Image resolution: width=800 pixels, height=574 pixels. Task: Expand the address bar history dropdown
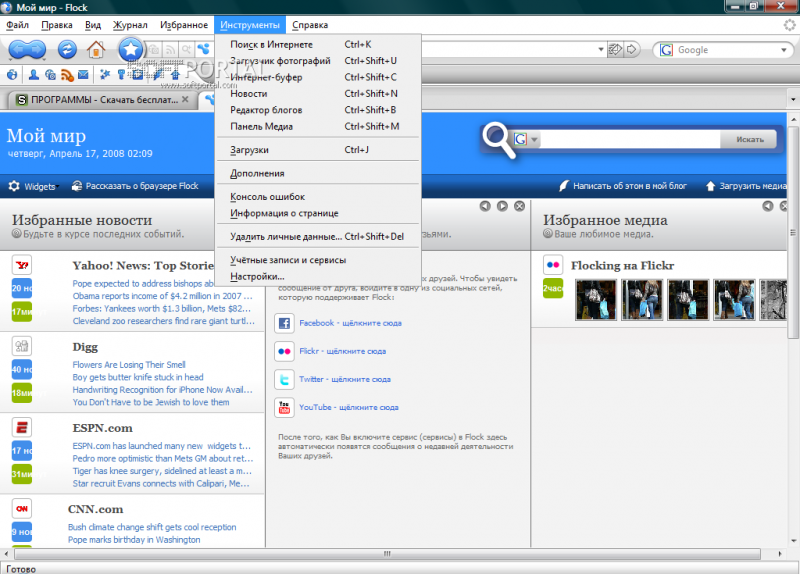coord(601,49)
